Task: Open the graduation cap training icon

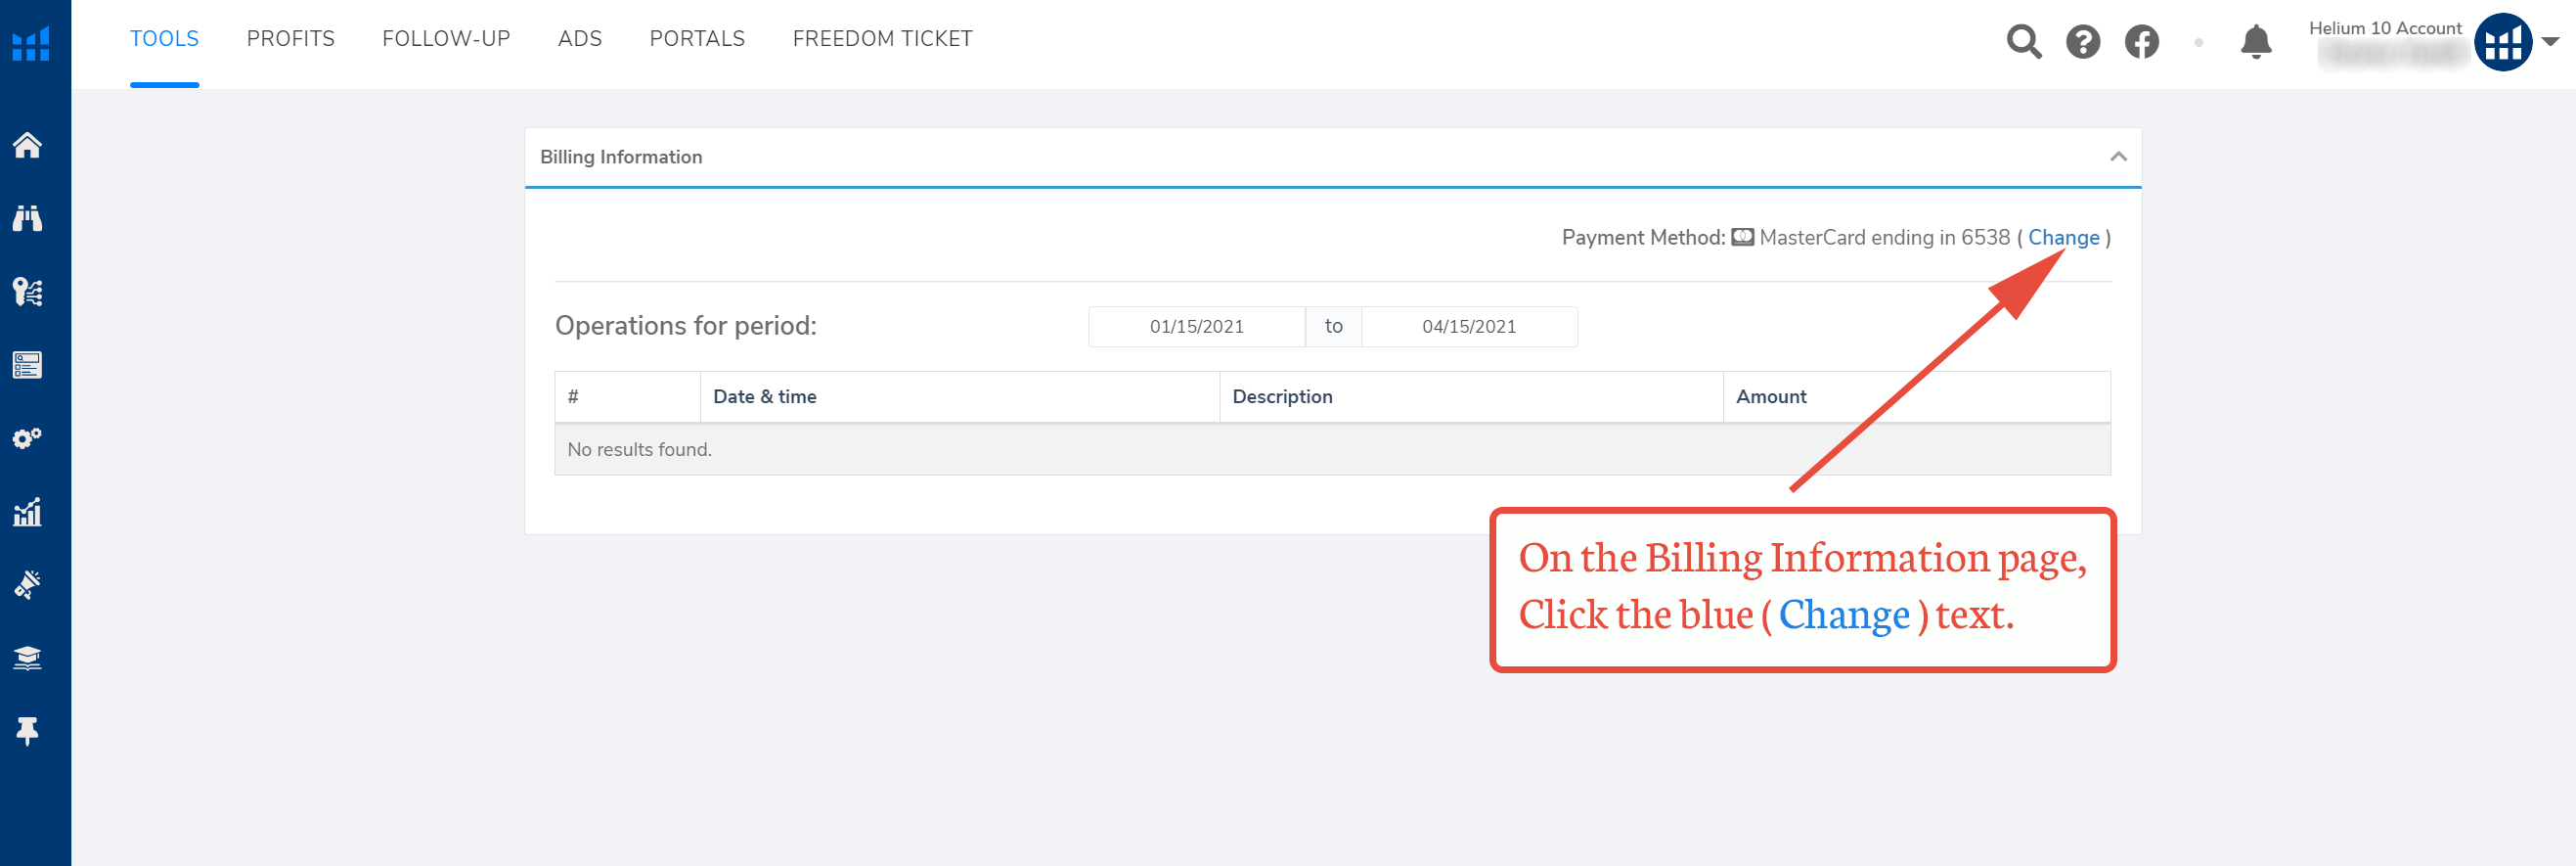Action: coord(27,658)
